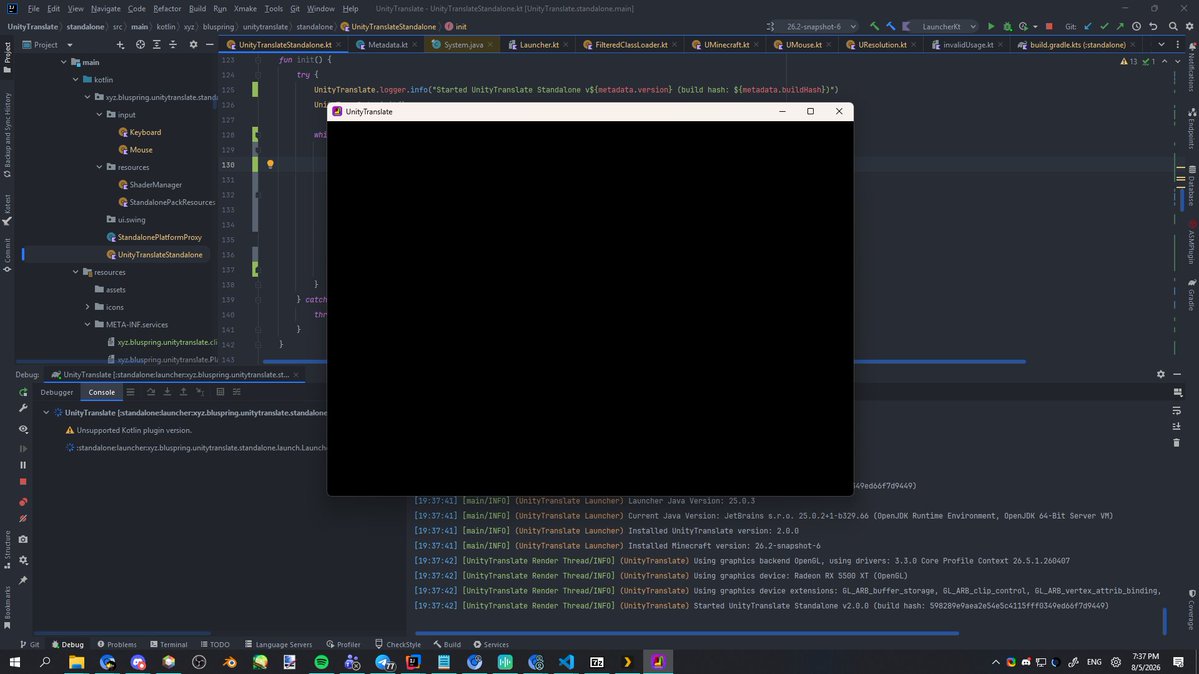Expand the icons folder in project tree
Viewport: 1199px width, 674px height.
tap(88, 307)
